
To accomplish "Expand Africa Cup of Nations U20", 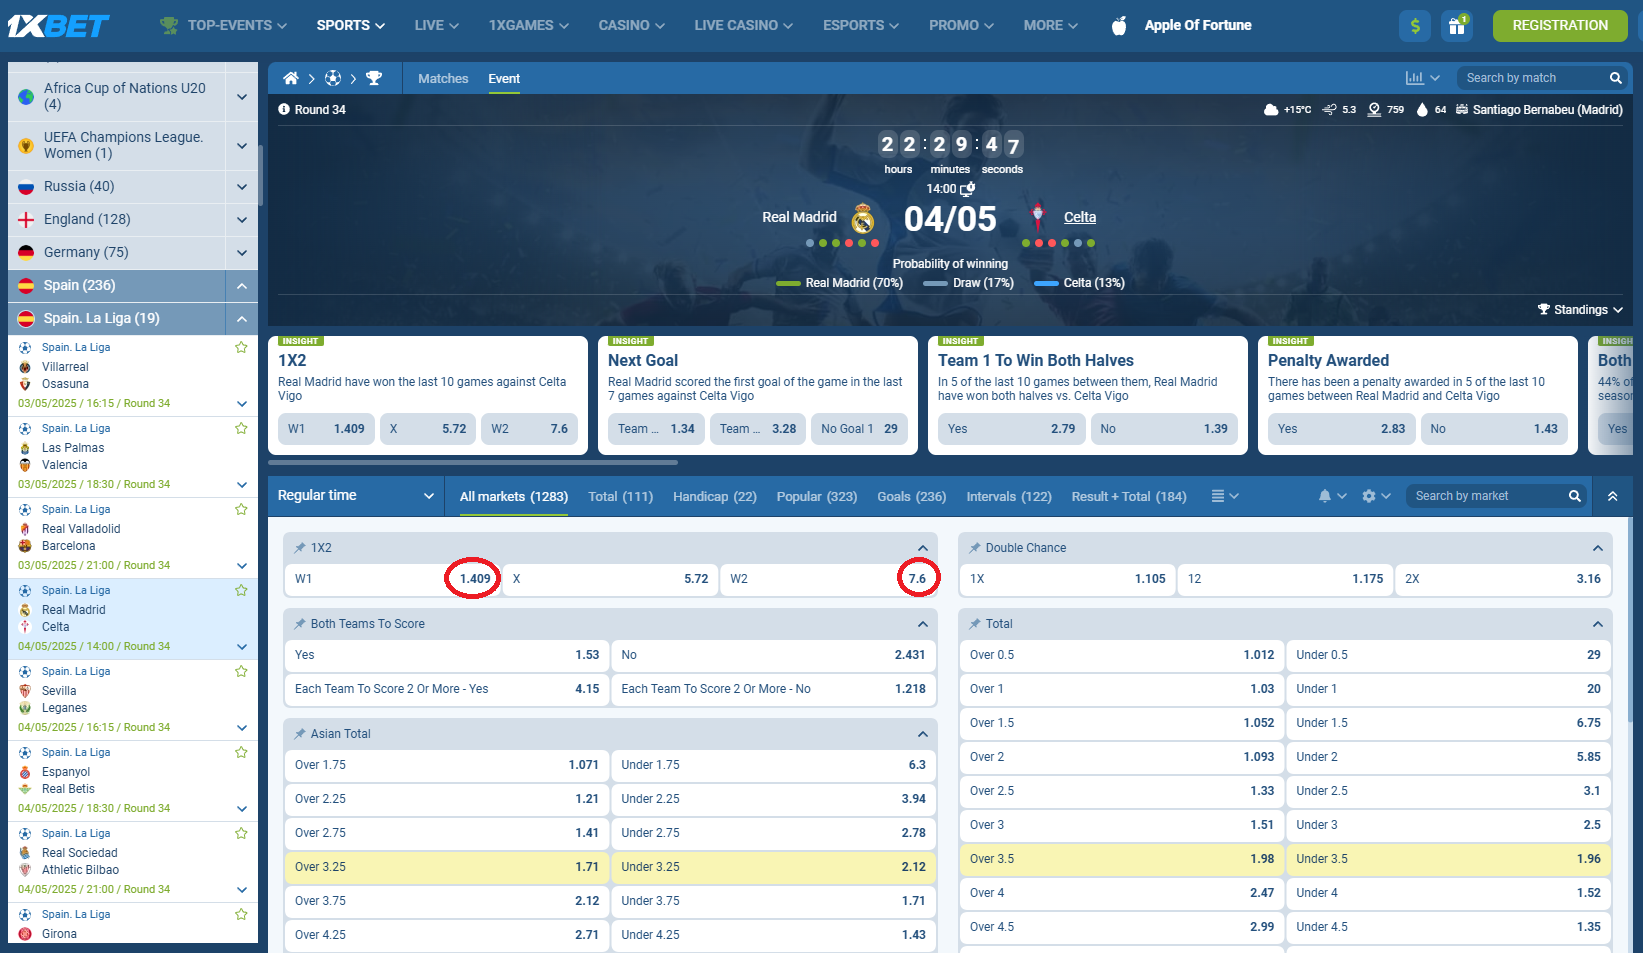I will 241,97.
